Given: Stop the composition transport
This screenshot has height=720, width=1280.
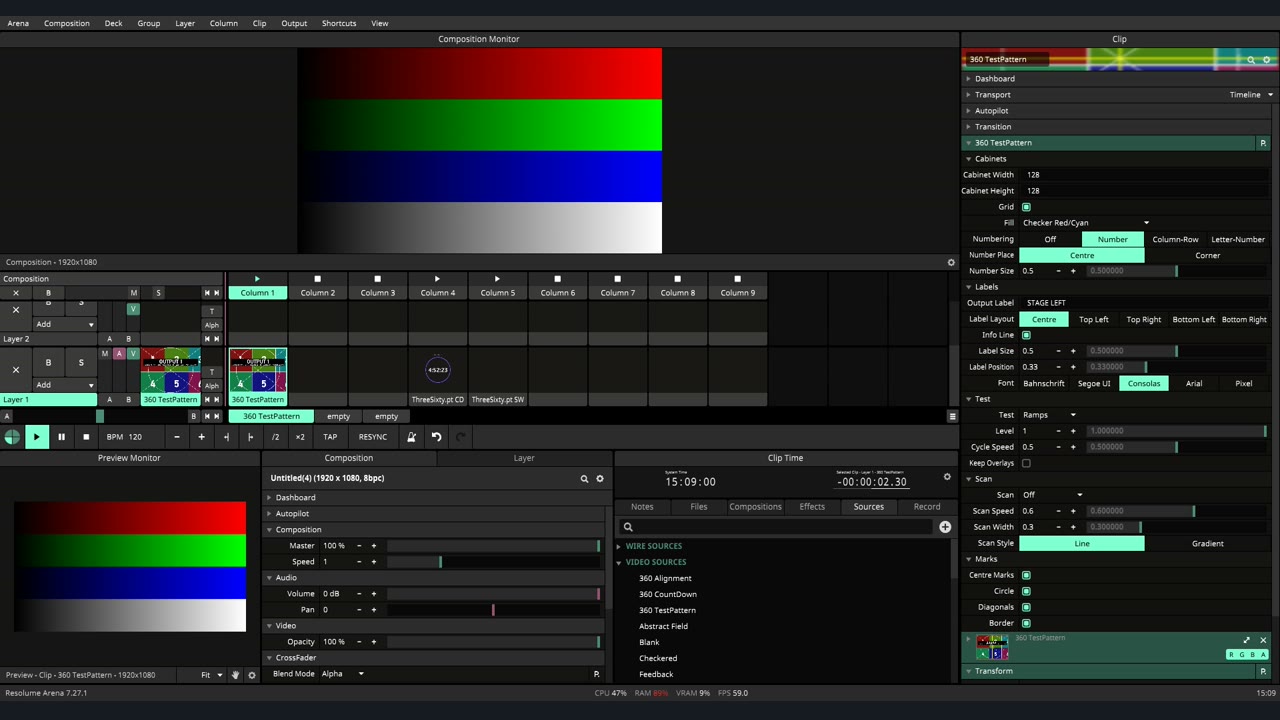Looking at the screenshot, I should point(86,437).
